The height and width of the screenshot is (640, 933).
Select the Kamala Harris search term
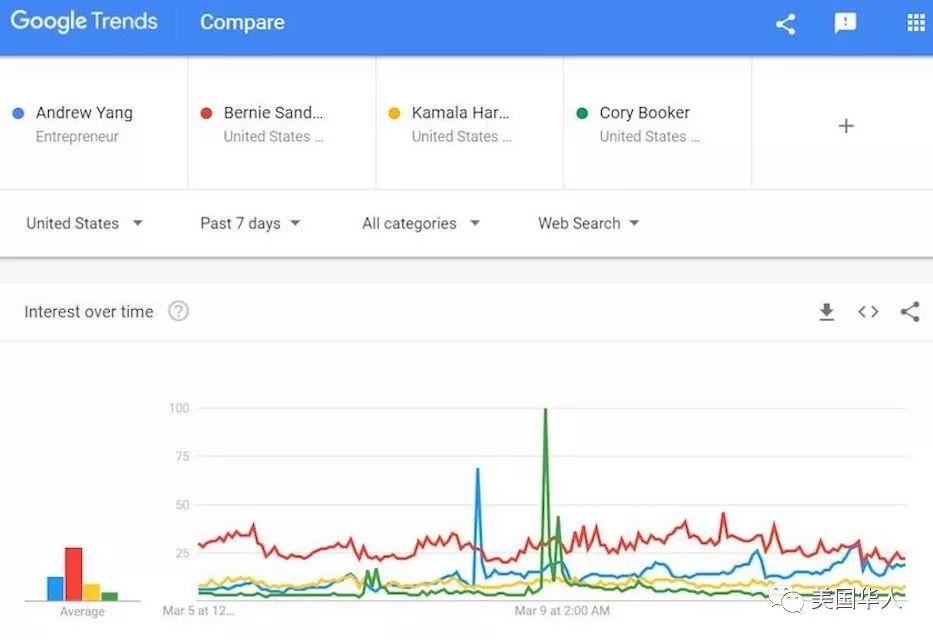461,113
